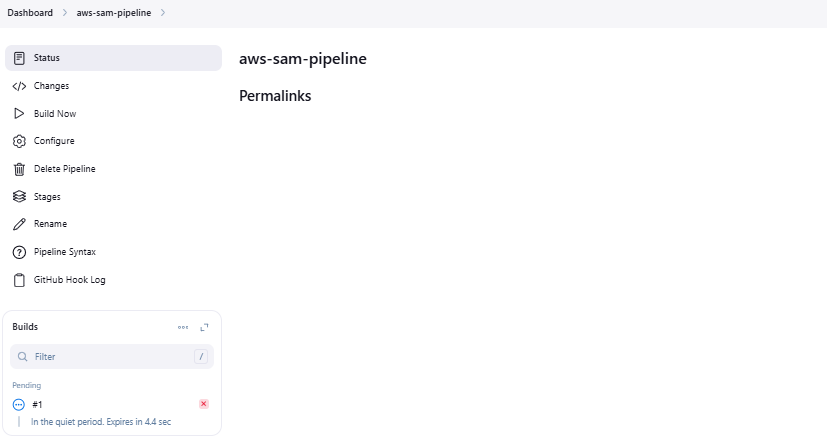Viewport: 827px width, 441px height.
Task: Click the builds Filter search field
Action: pos(112,357)
